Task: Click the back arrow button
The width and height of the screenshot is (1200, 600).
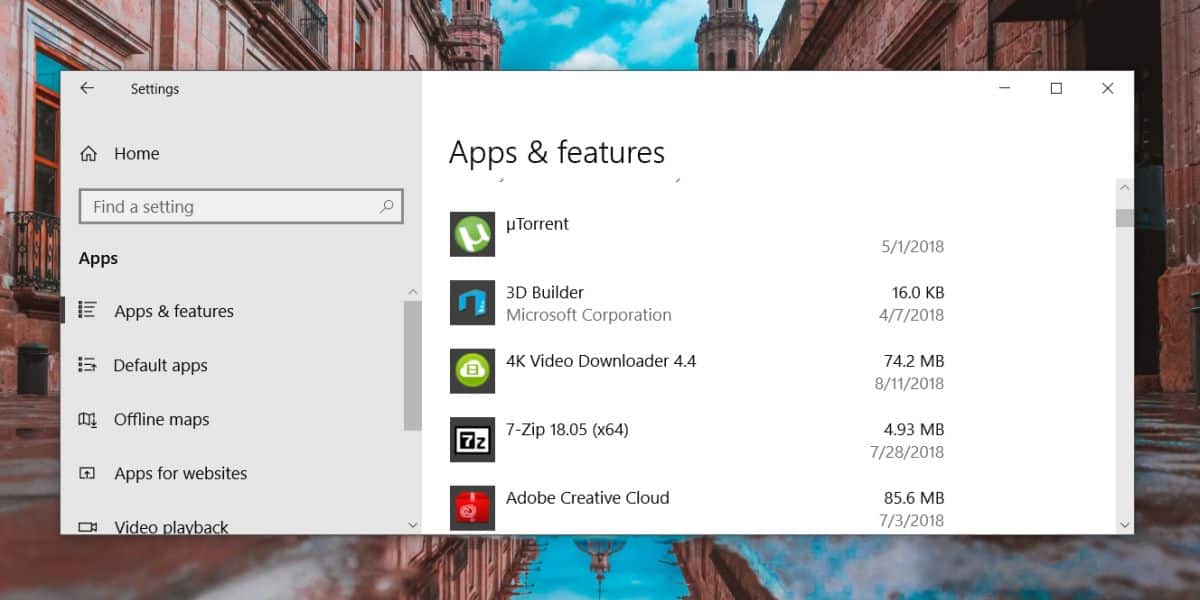Action: click(87, 88)
